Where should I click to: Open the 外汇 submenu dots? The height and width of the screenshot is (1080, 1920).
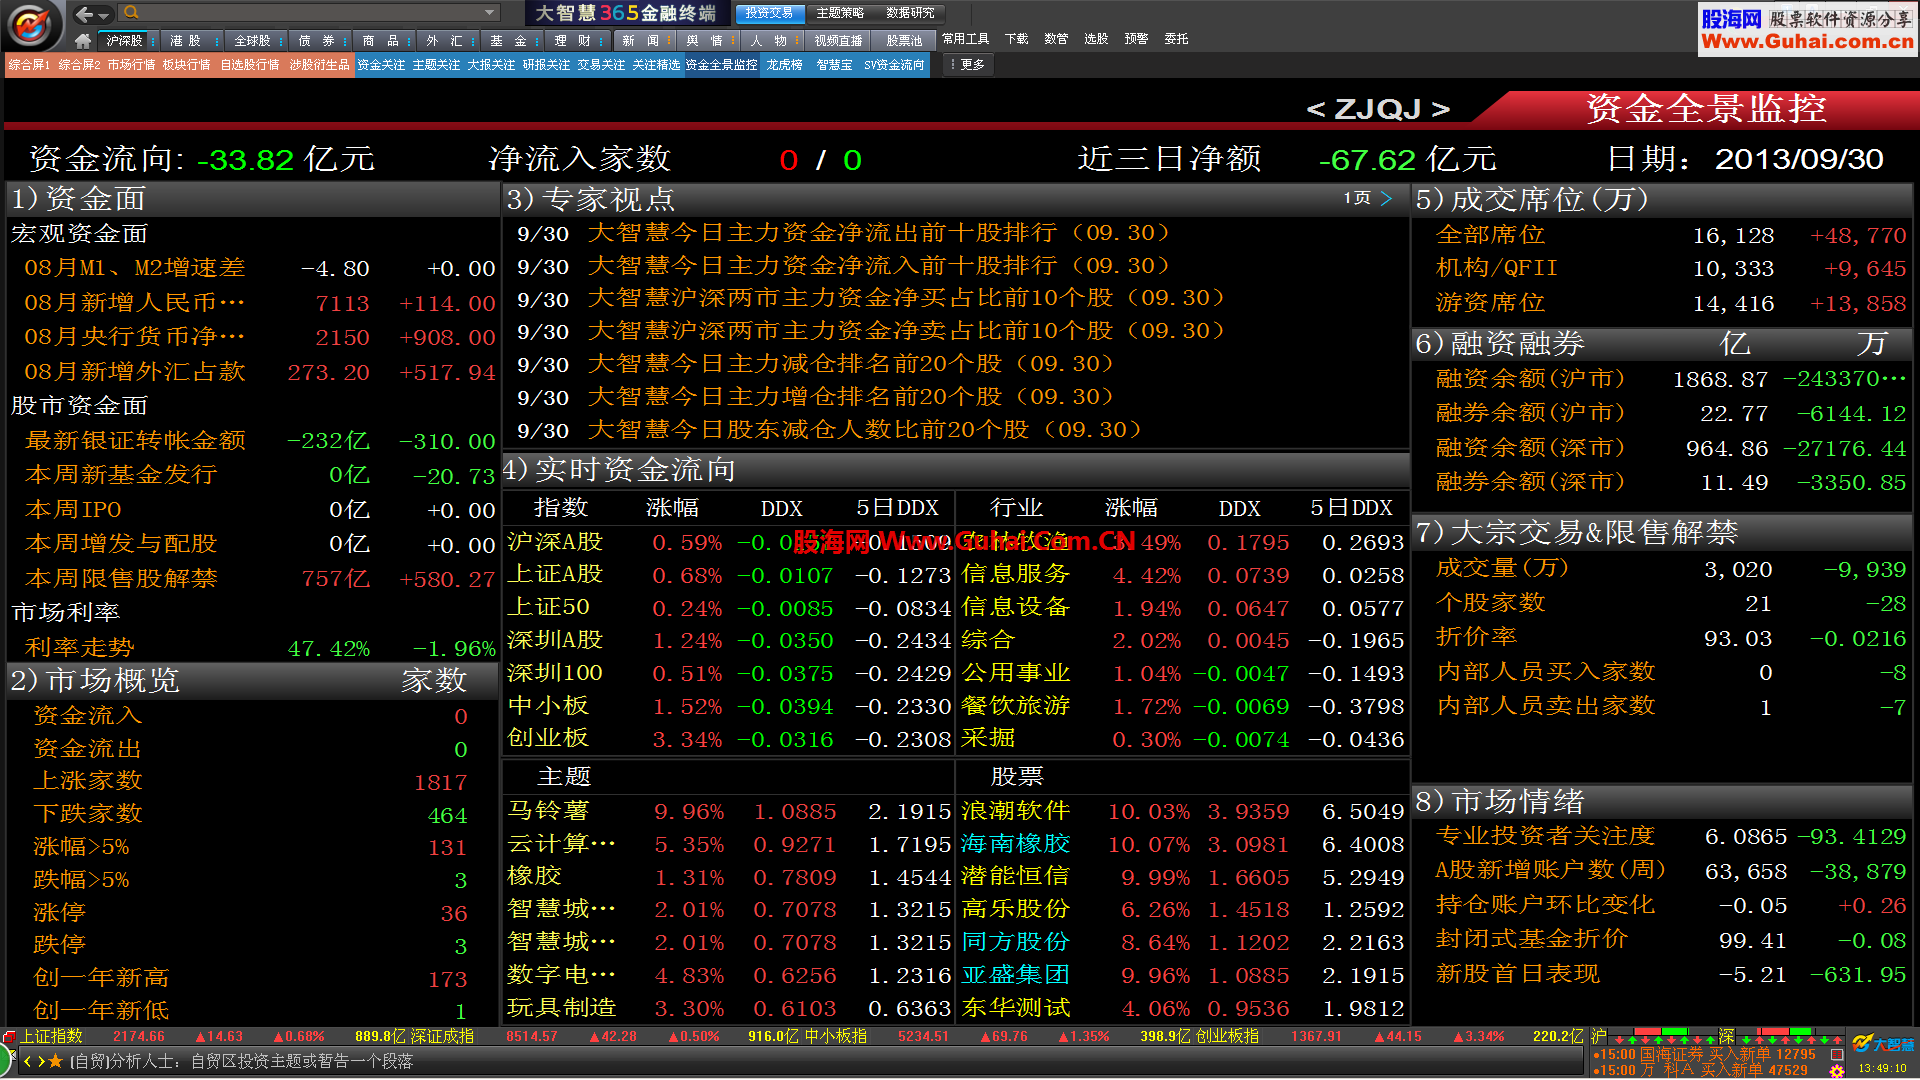click(x=472, y=41)
